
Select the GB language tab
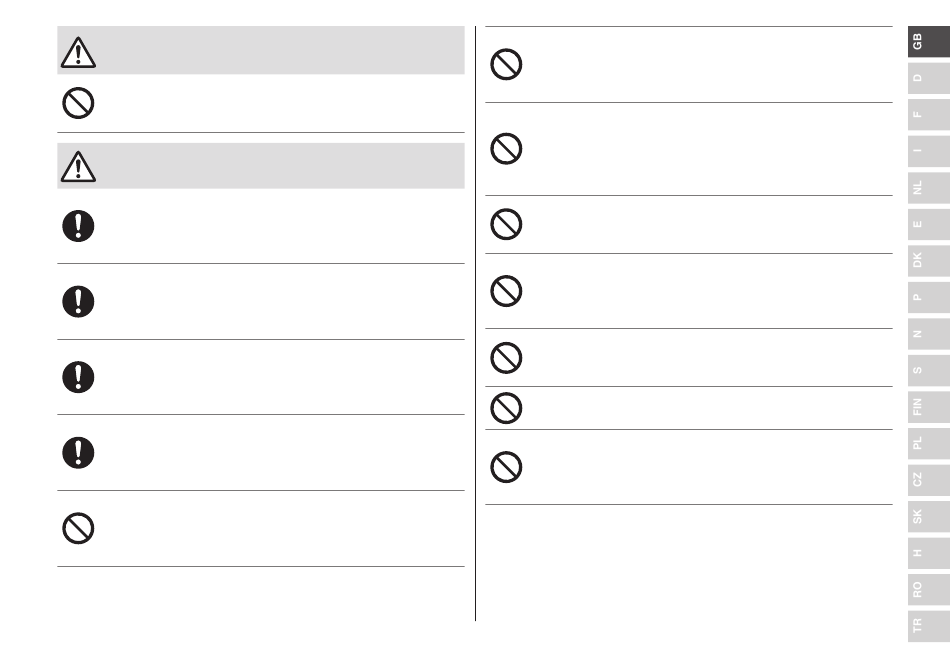[x=929, y=42]
